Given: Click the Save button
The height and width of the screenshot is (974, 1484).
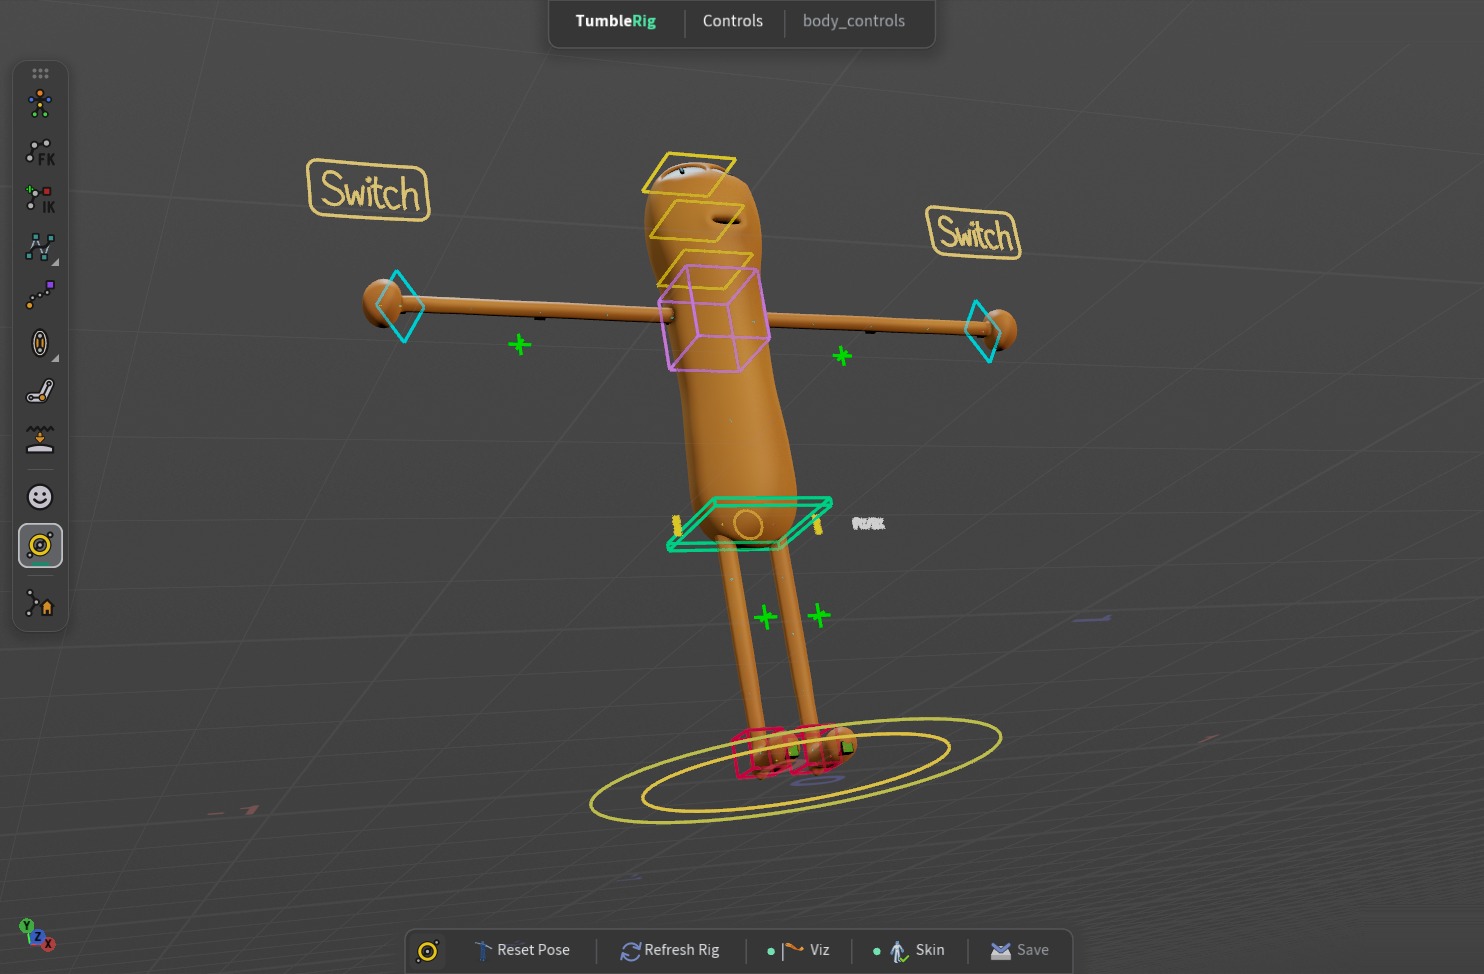Looking at the screenshot, I should click(x=1020, y=950).
